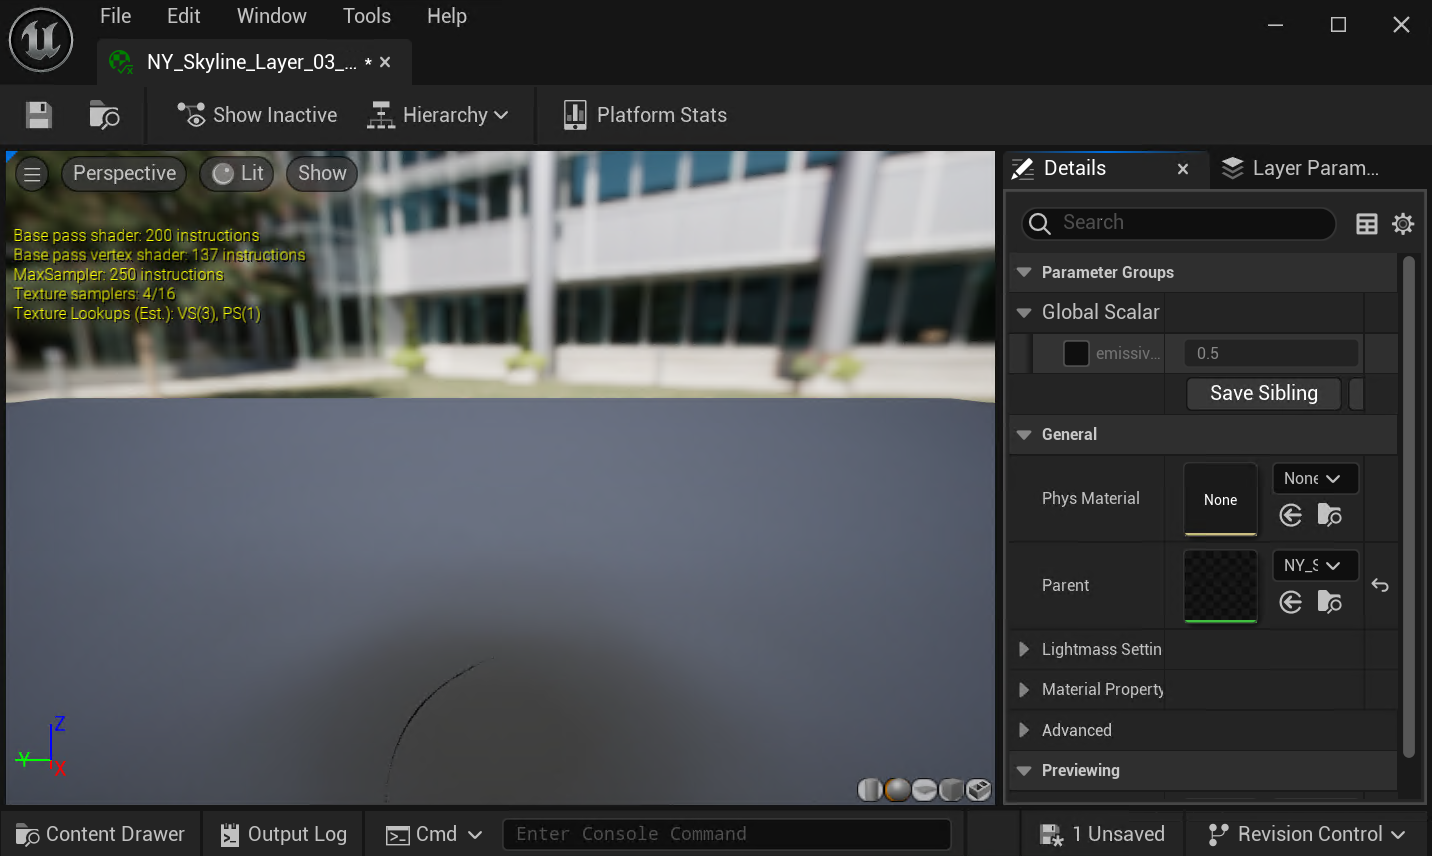Open the Tools menu
This screenshot has width=1432, height=856.
pyautogui.click(x=367, y=16)
